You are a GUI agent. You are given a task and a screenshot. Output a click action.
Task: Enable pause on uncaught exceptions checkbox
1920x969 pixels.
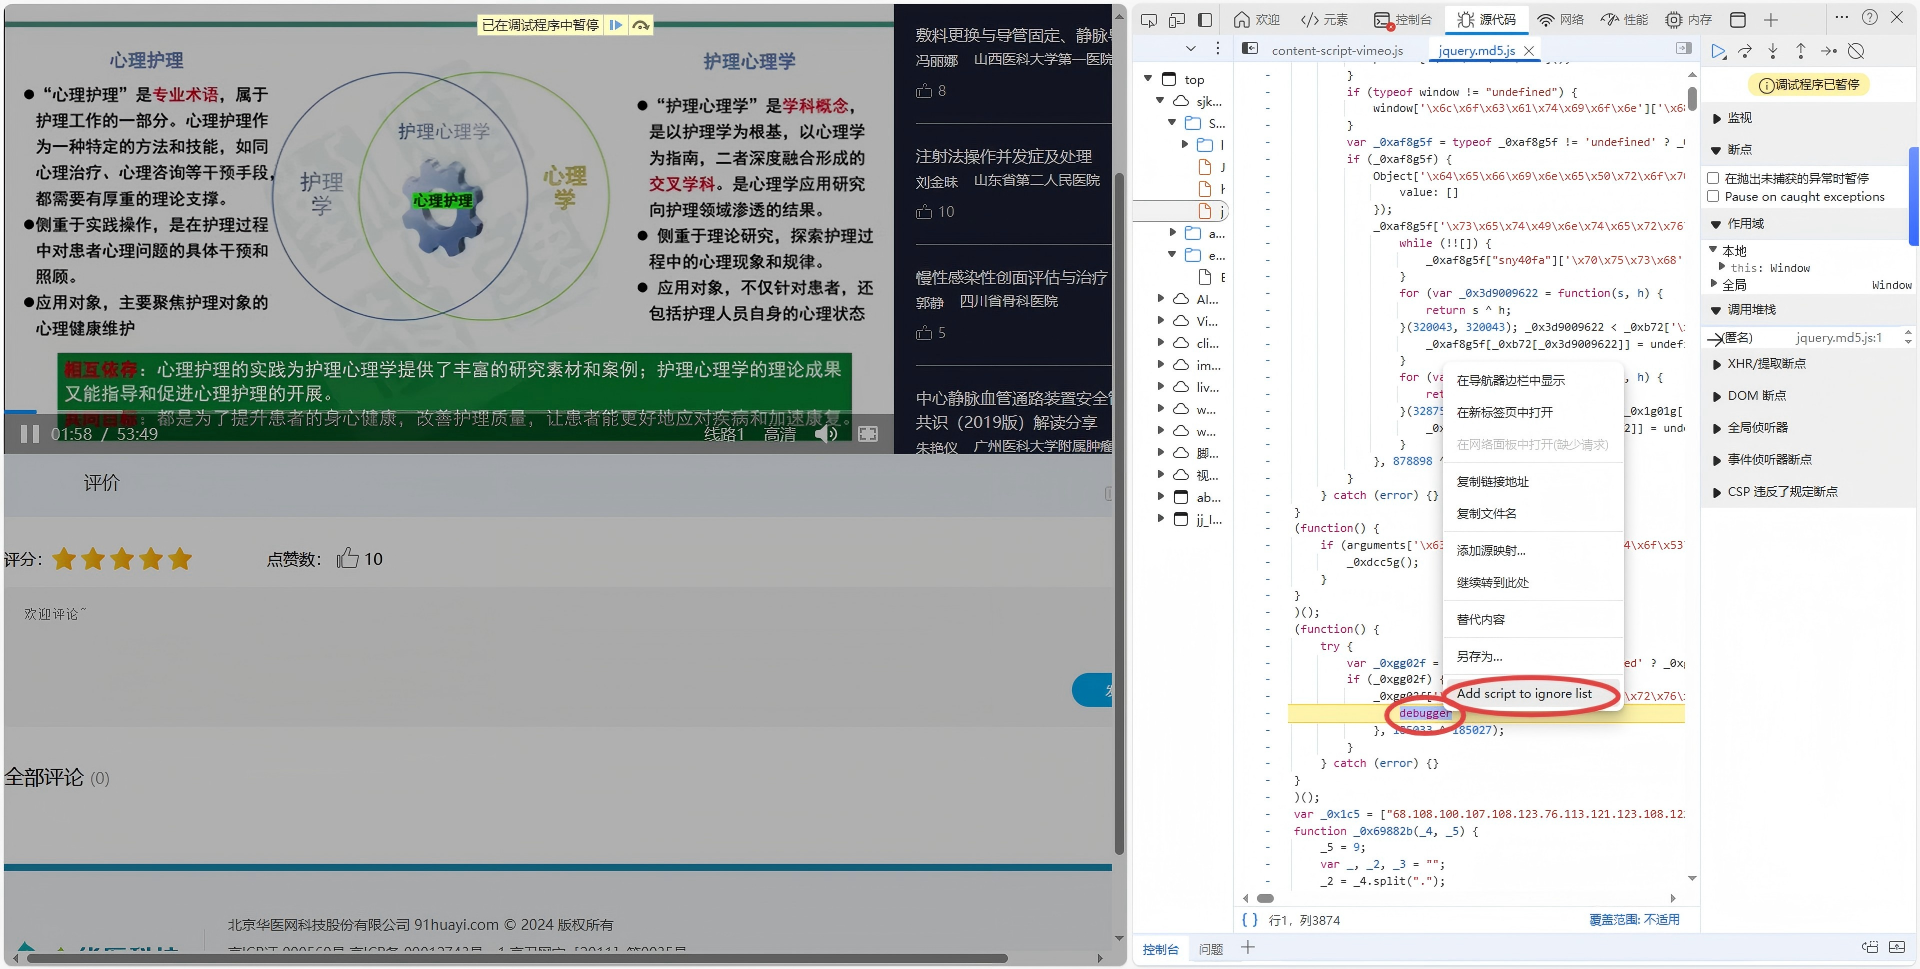(1714, 177)
